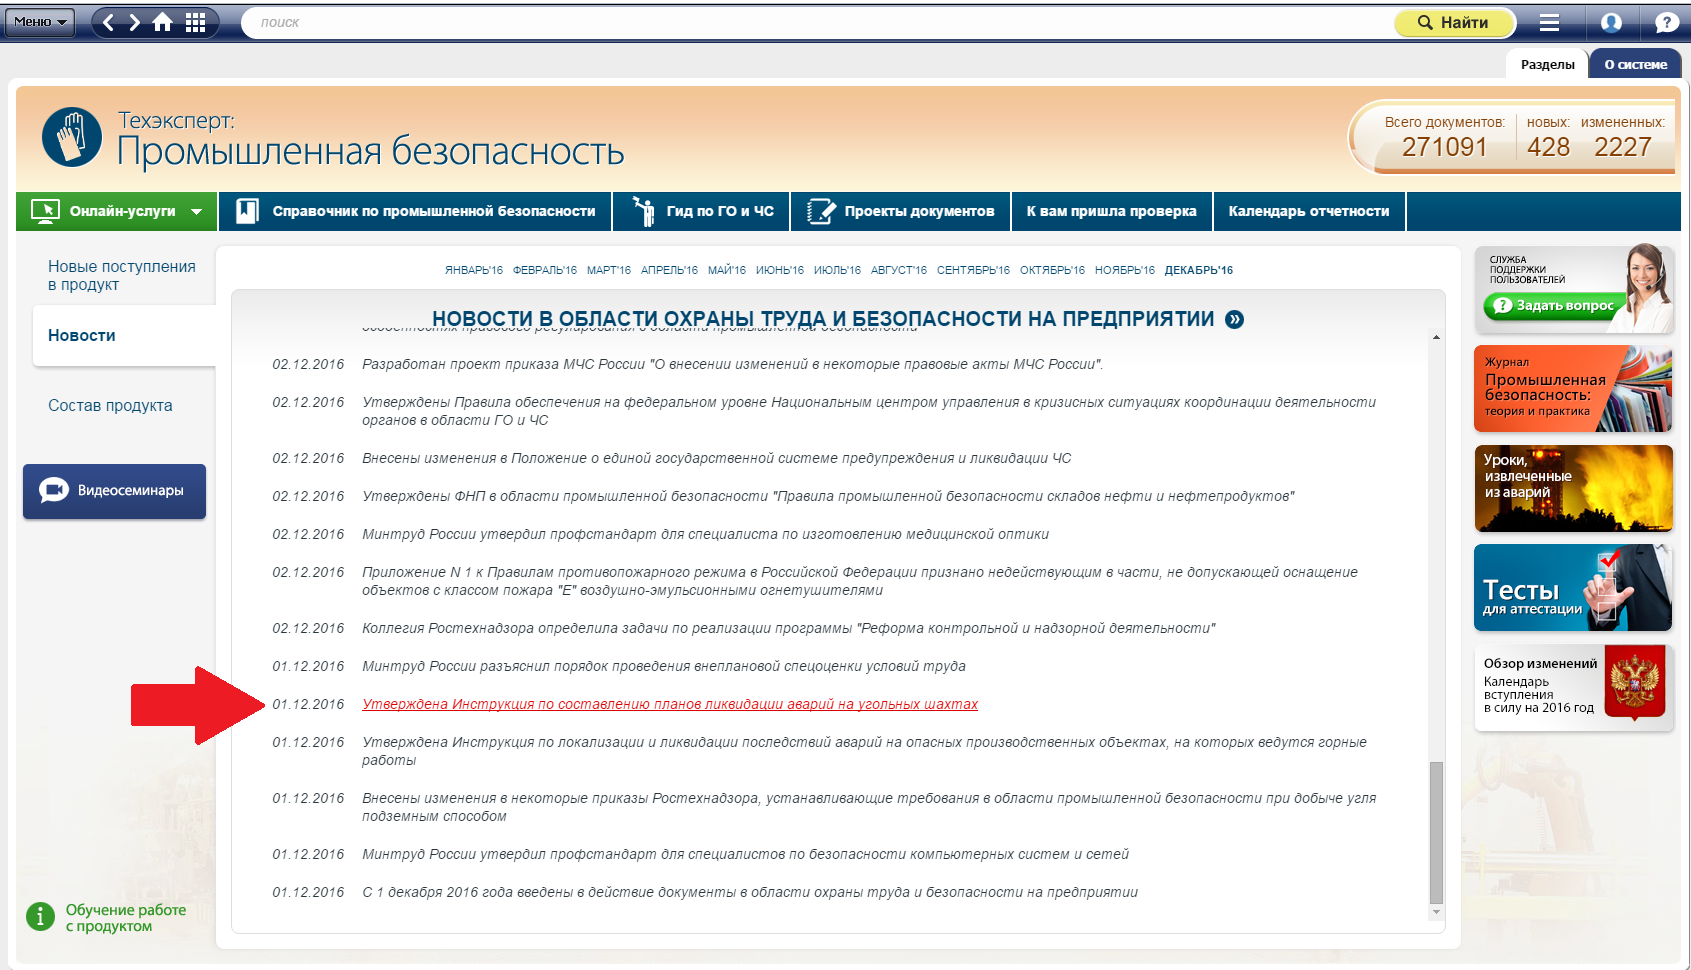Image resolution: width=1691 pixels, height=970 pixels.
Task: Go back with the left arrow
Action: pyautogui.click(x=108, y=22)
